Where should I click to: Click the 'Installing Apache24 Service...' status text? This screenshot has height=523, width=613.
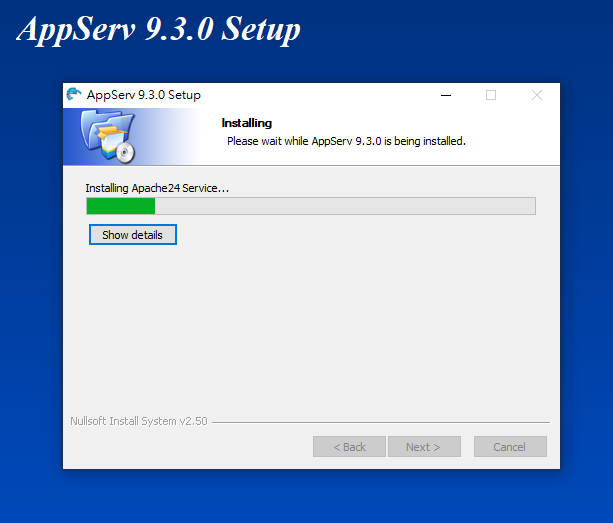point(157,188)
